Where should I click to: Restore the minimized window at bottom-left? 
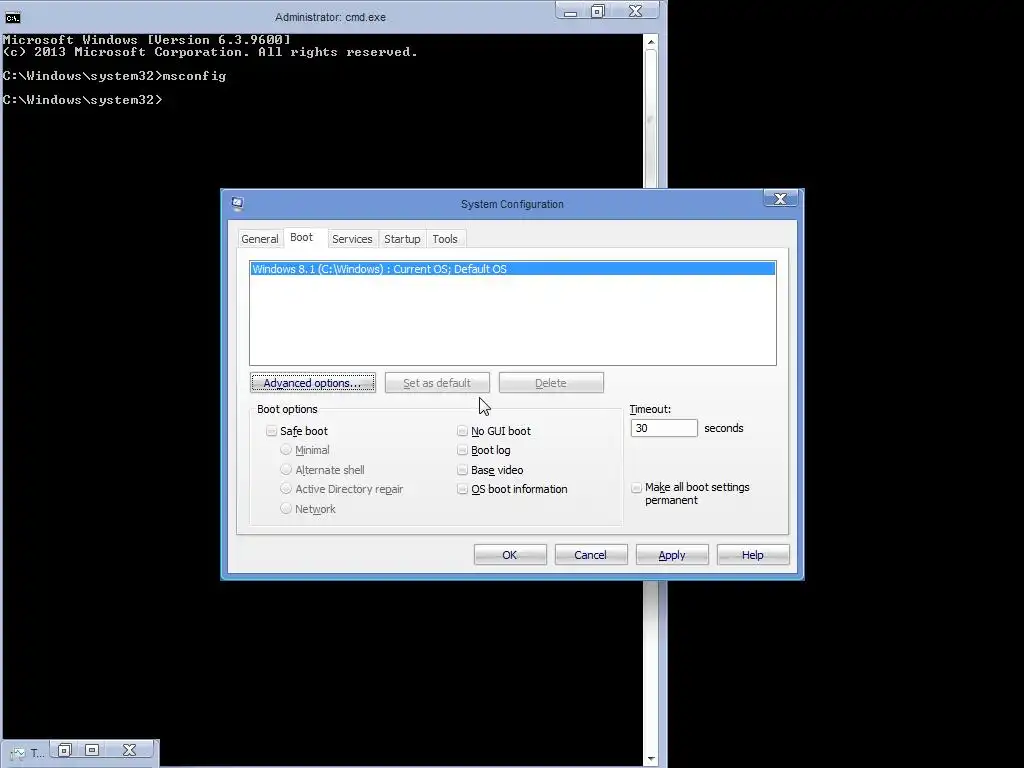point(65,750)
